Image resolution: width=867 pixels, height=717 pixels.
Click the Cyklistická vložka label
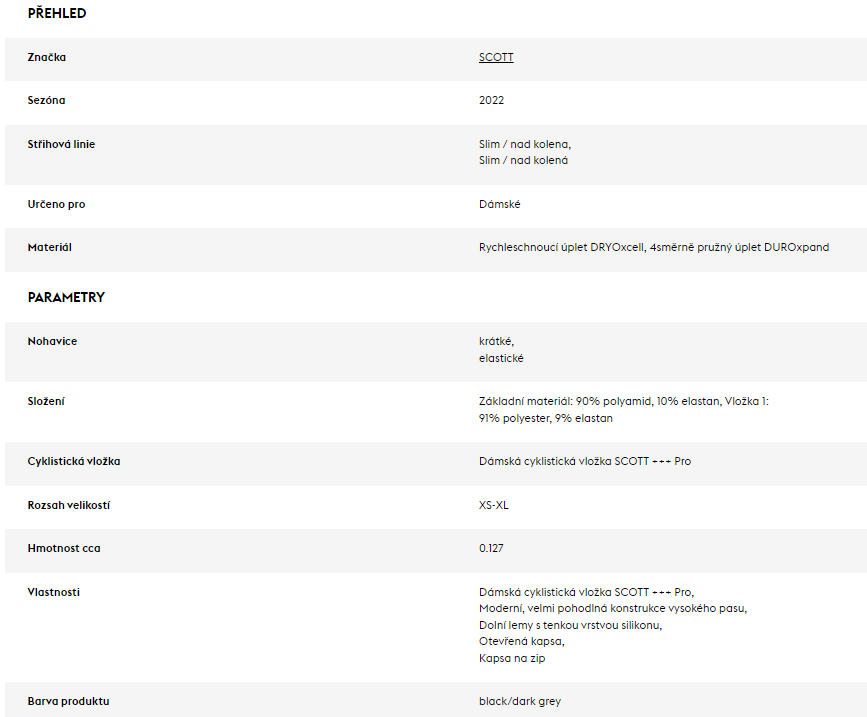coord(74,462)
